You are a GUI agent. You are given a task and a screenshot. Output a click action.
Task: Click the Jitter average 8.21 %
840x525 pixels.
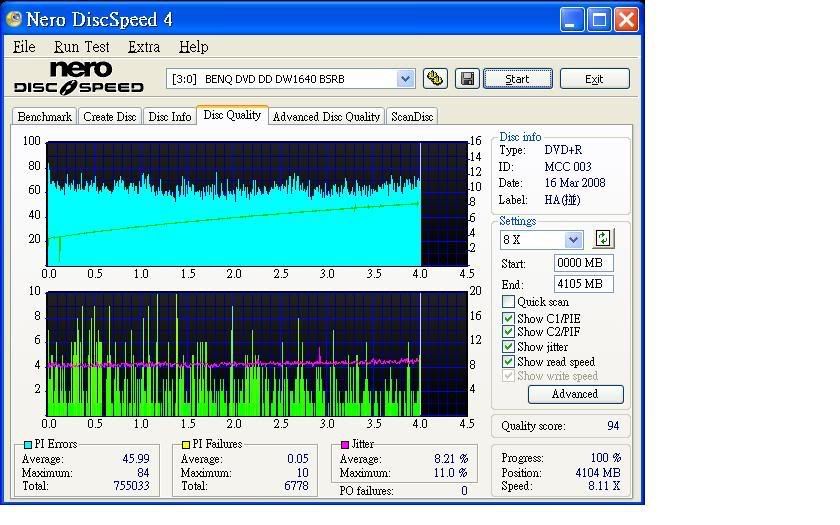[x=451, y=459]
